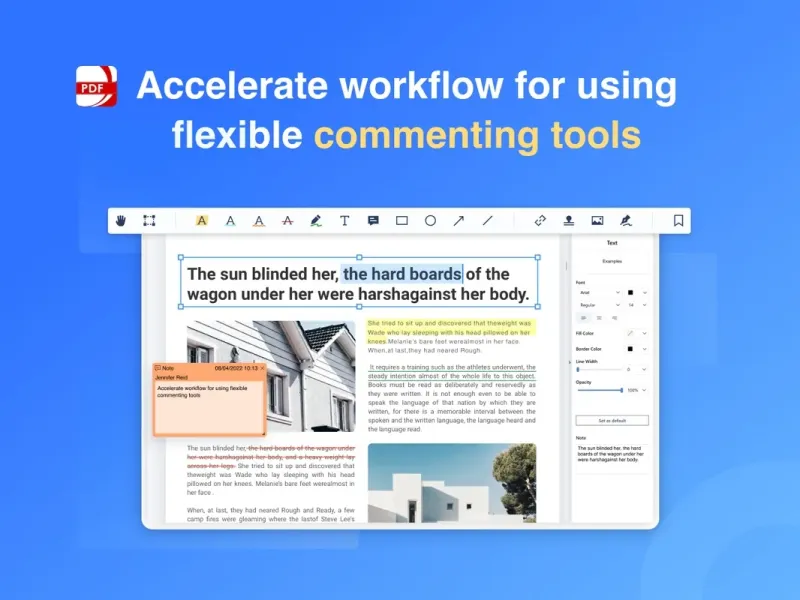Click the 'Jennifer Reid' author name

point(171,378)
